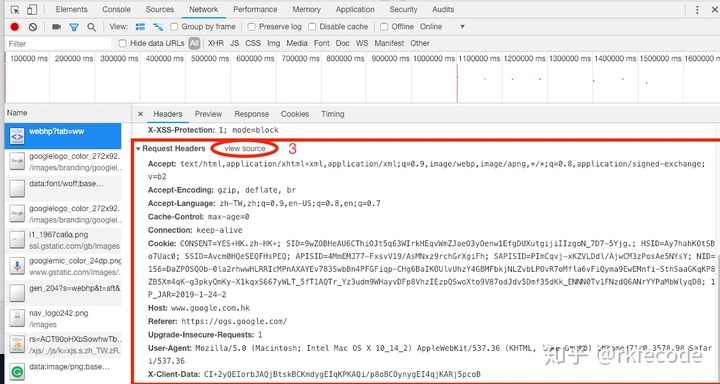Viewport: 720px width, 384px height.
Task: Click view source link for request headers
Action: point(245,148)
